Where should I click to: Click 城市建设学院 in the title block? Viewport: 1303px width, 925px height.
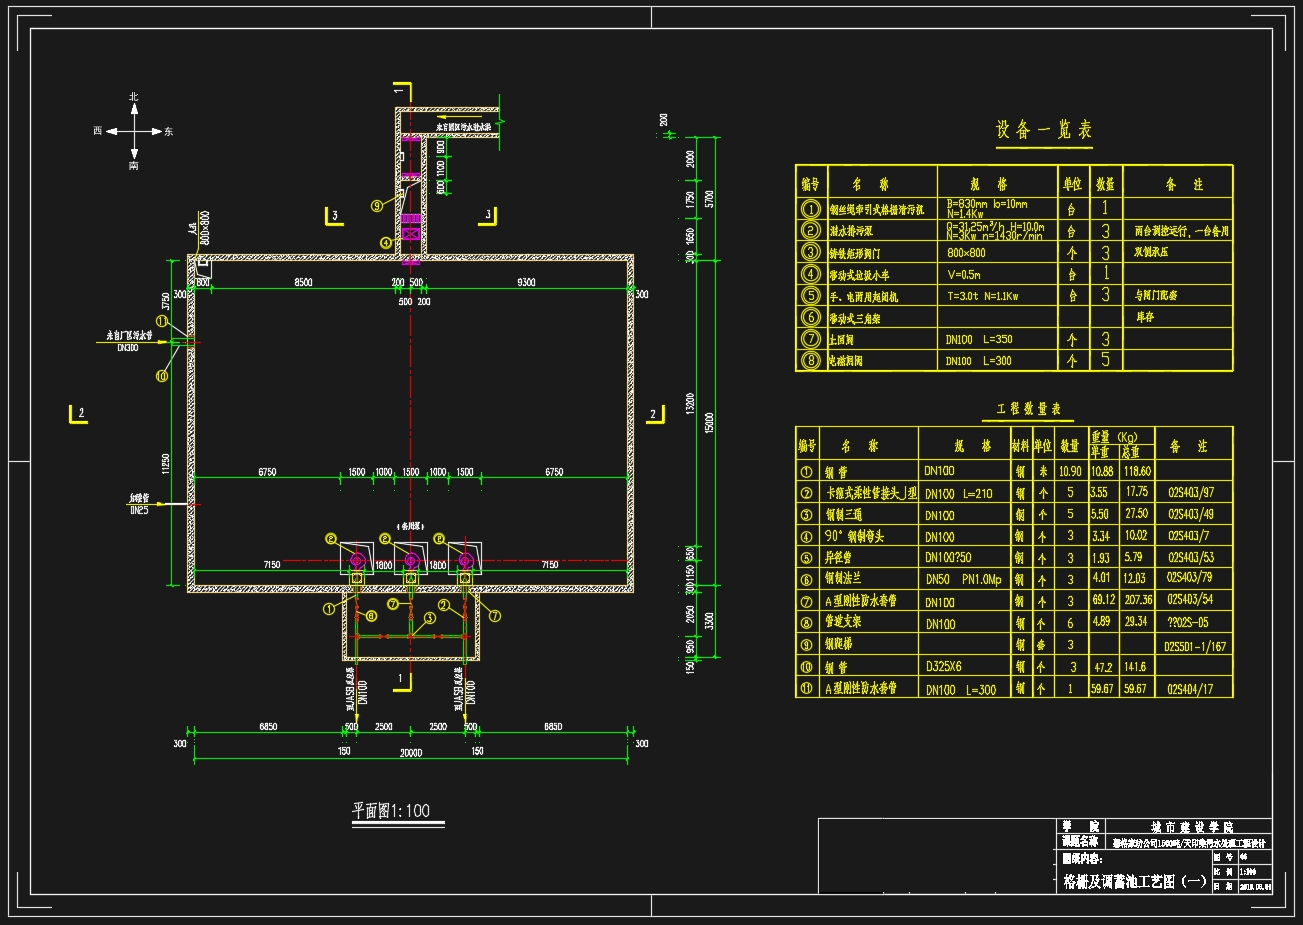tap(1191, 827)
